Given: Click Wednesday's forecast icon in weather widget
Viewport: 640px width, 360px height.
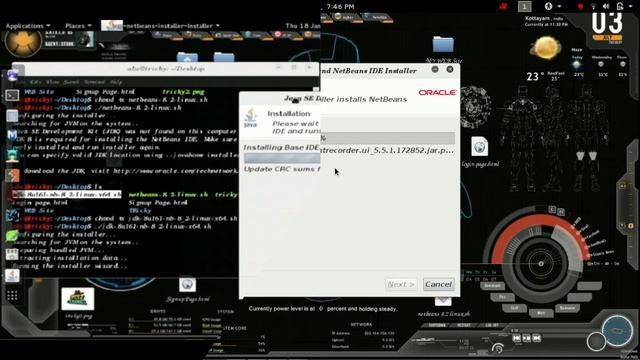Looking at the screenshot, I should [601, 64].
